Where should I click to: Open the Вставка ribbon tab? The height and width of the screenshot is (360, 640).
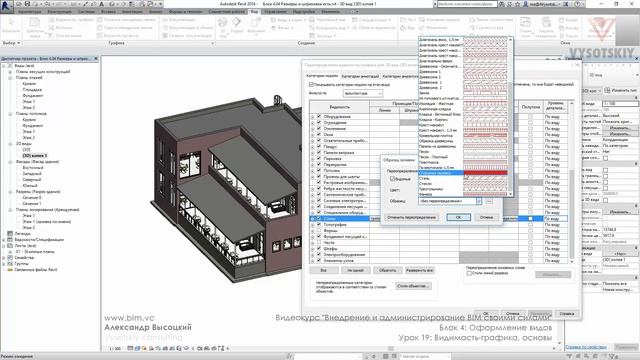point(108,11)
